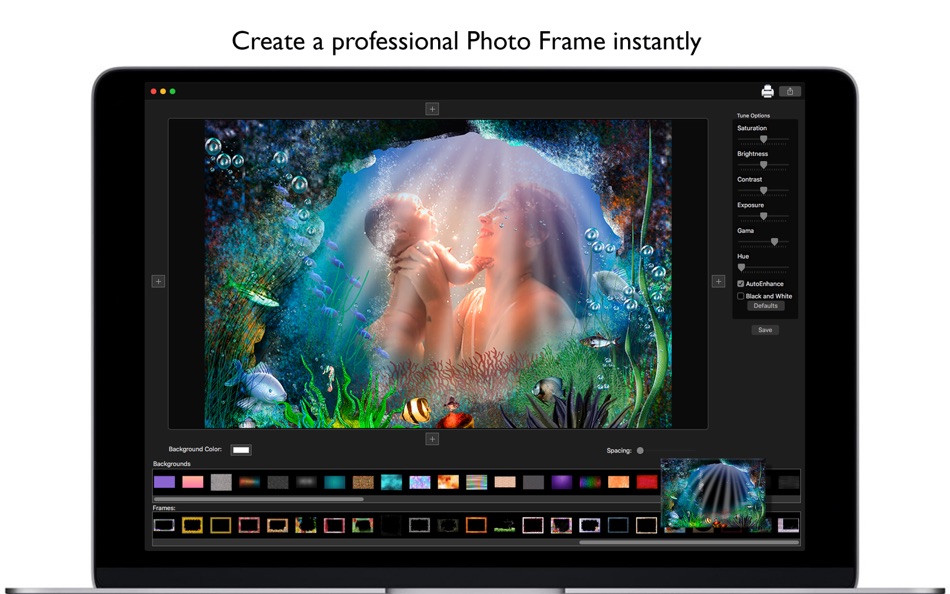Select the bright orange frame thumbnail
The image size is (950, 594).
(x=476, y=525)
